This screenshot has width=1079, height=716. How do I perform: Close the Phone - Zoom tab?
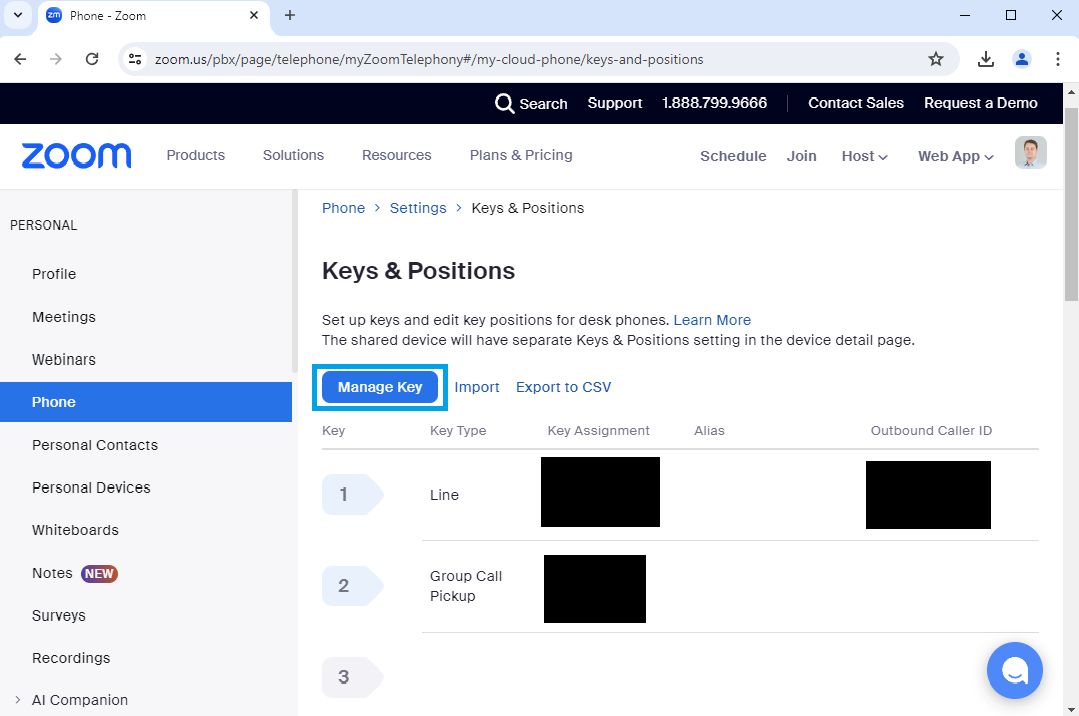click(254, 15)
